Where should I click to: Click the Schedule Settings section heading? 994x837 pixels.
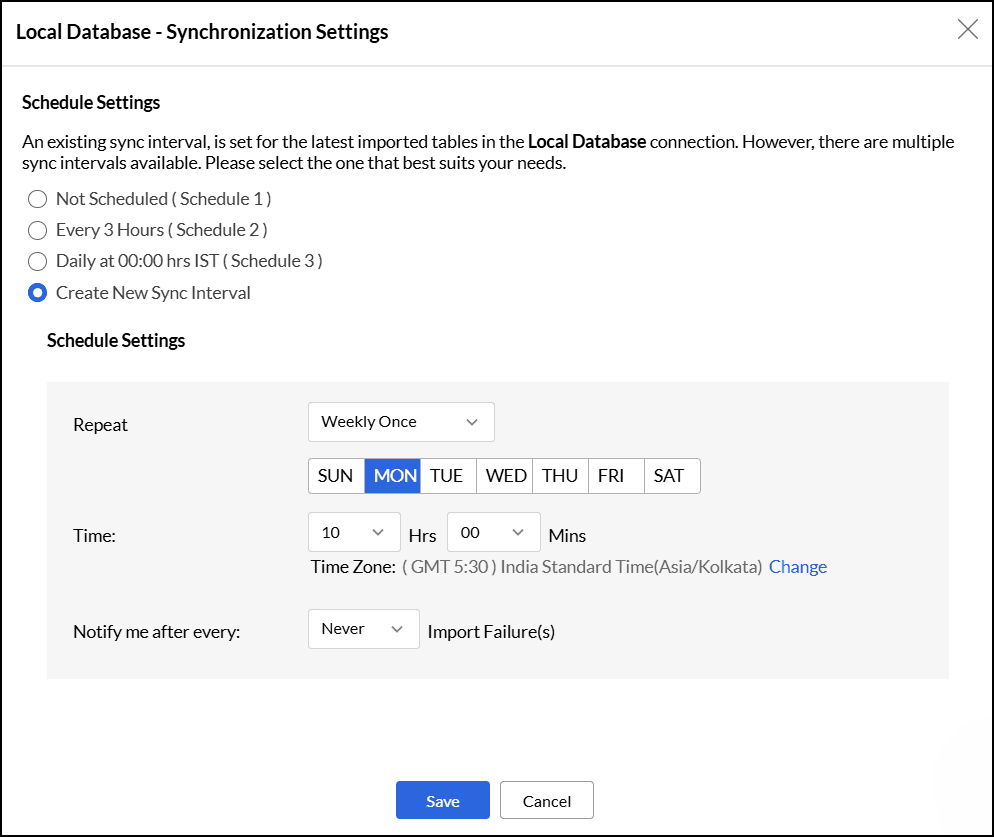91,102
